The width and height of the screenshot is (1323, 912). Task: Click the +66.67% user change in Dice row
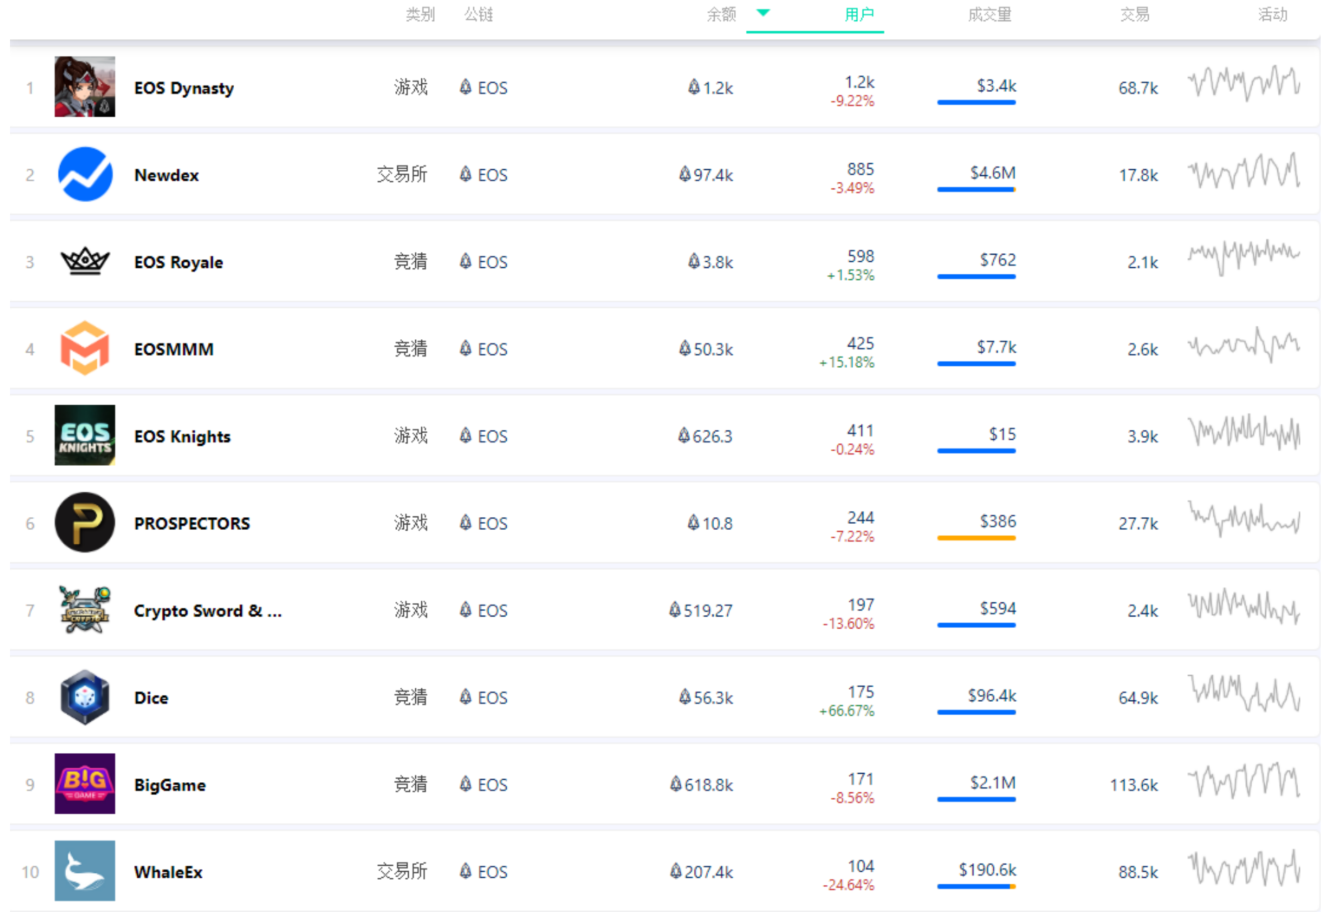click(847, 711)
